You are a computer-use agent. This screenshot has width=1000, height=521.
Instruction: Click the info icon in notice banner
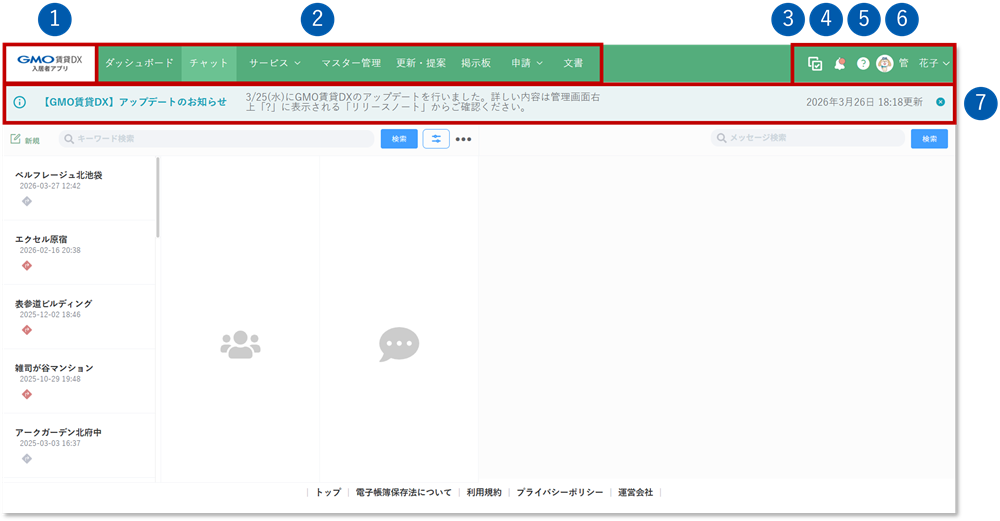[x=20, y=102]
